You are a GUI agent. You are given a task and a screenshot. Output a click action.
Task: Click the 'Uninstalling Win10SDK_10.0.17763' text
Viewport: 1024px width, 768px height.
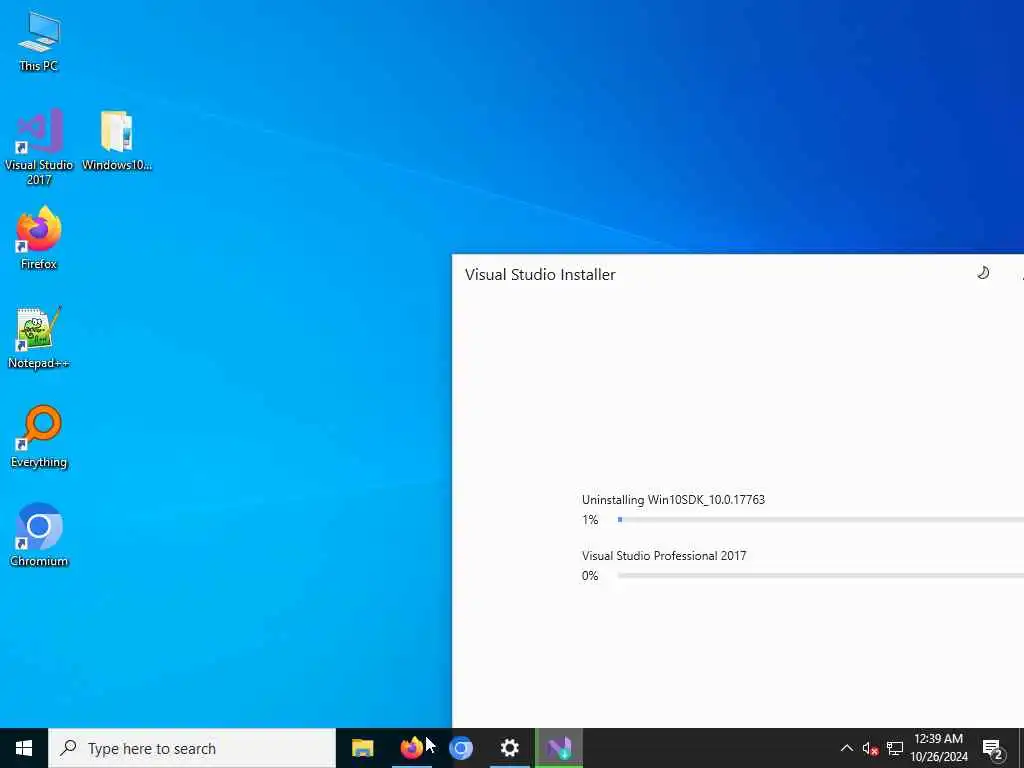(x=673, y=500)
